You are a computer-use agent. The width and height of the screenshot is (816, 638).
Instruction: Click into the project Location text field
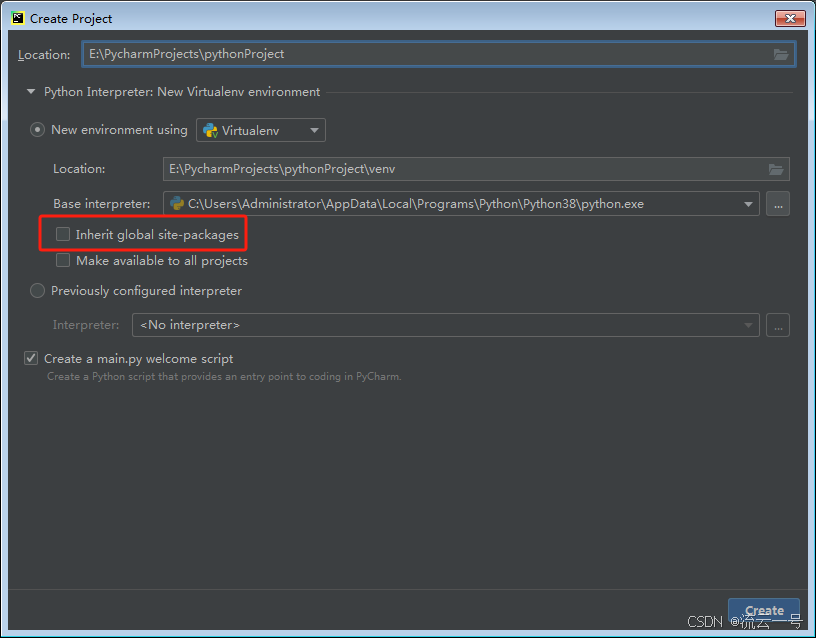point(438,54)
